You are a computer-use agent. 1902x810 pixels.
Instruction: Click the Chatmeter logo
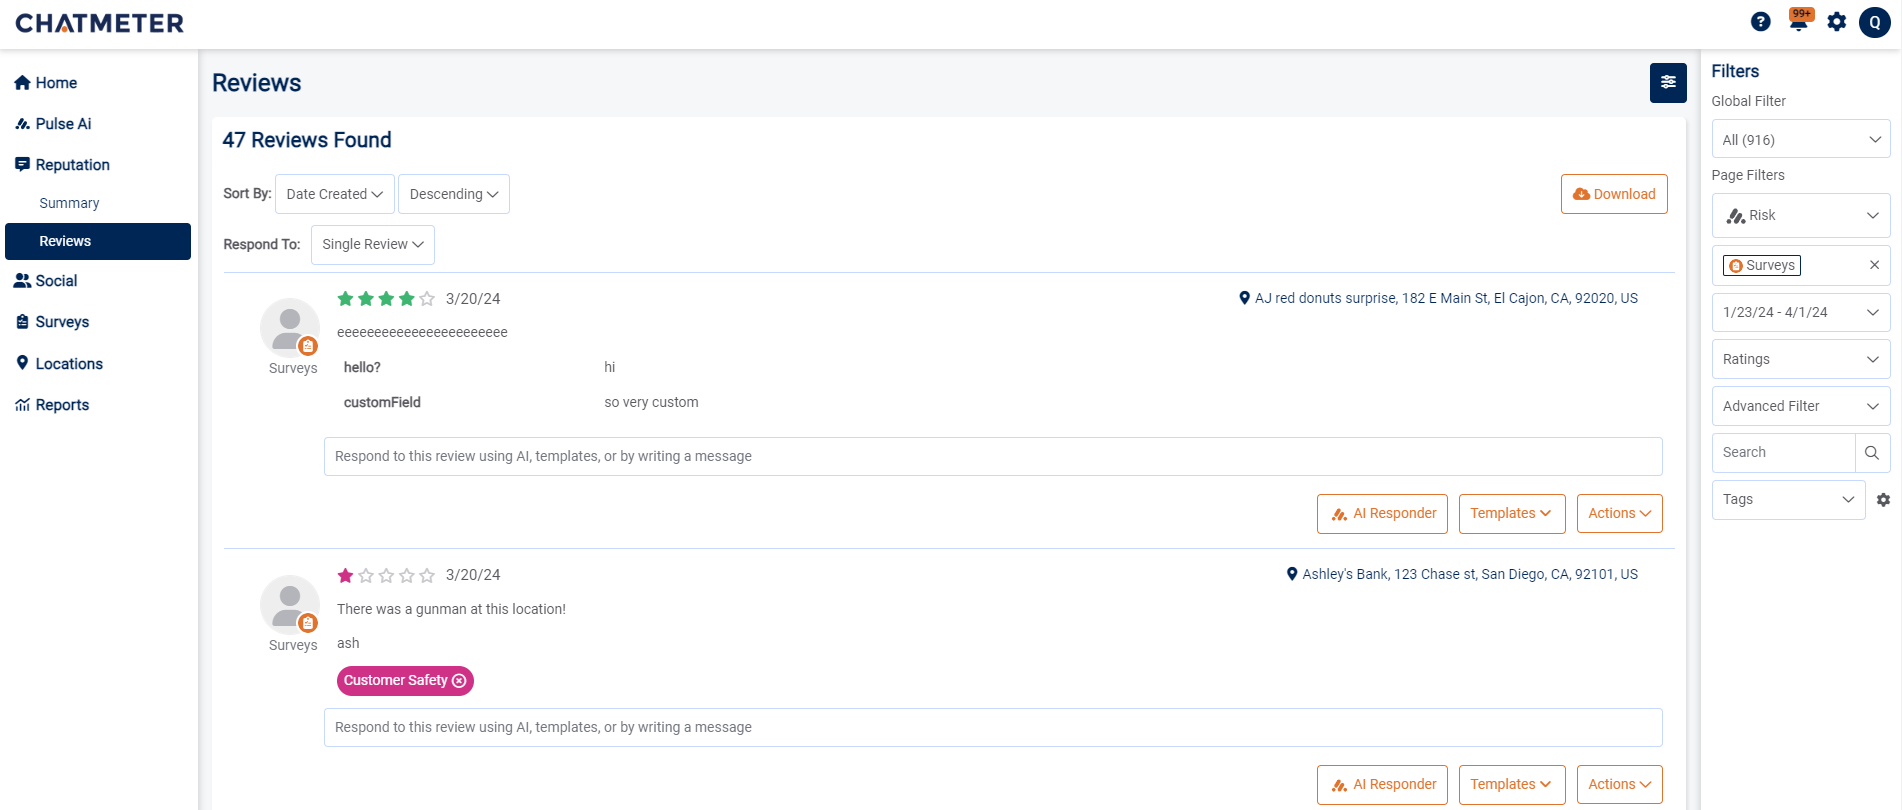click(100, 23)
